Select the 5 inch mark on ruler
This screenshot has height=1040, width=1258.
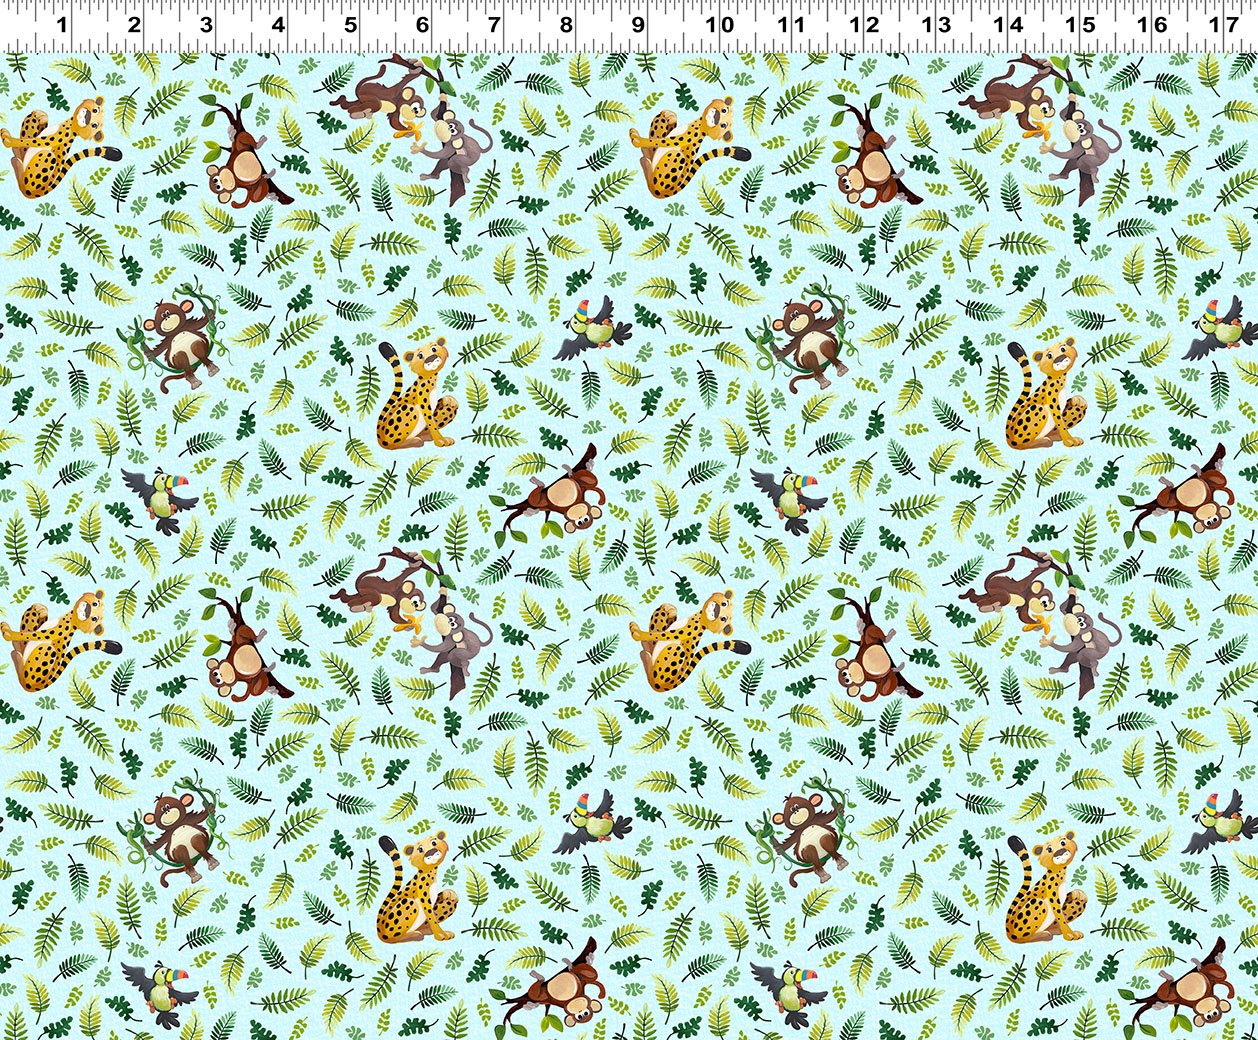(x=350, y=24)
